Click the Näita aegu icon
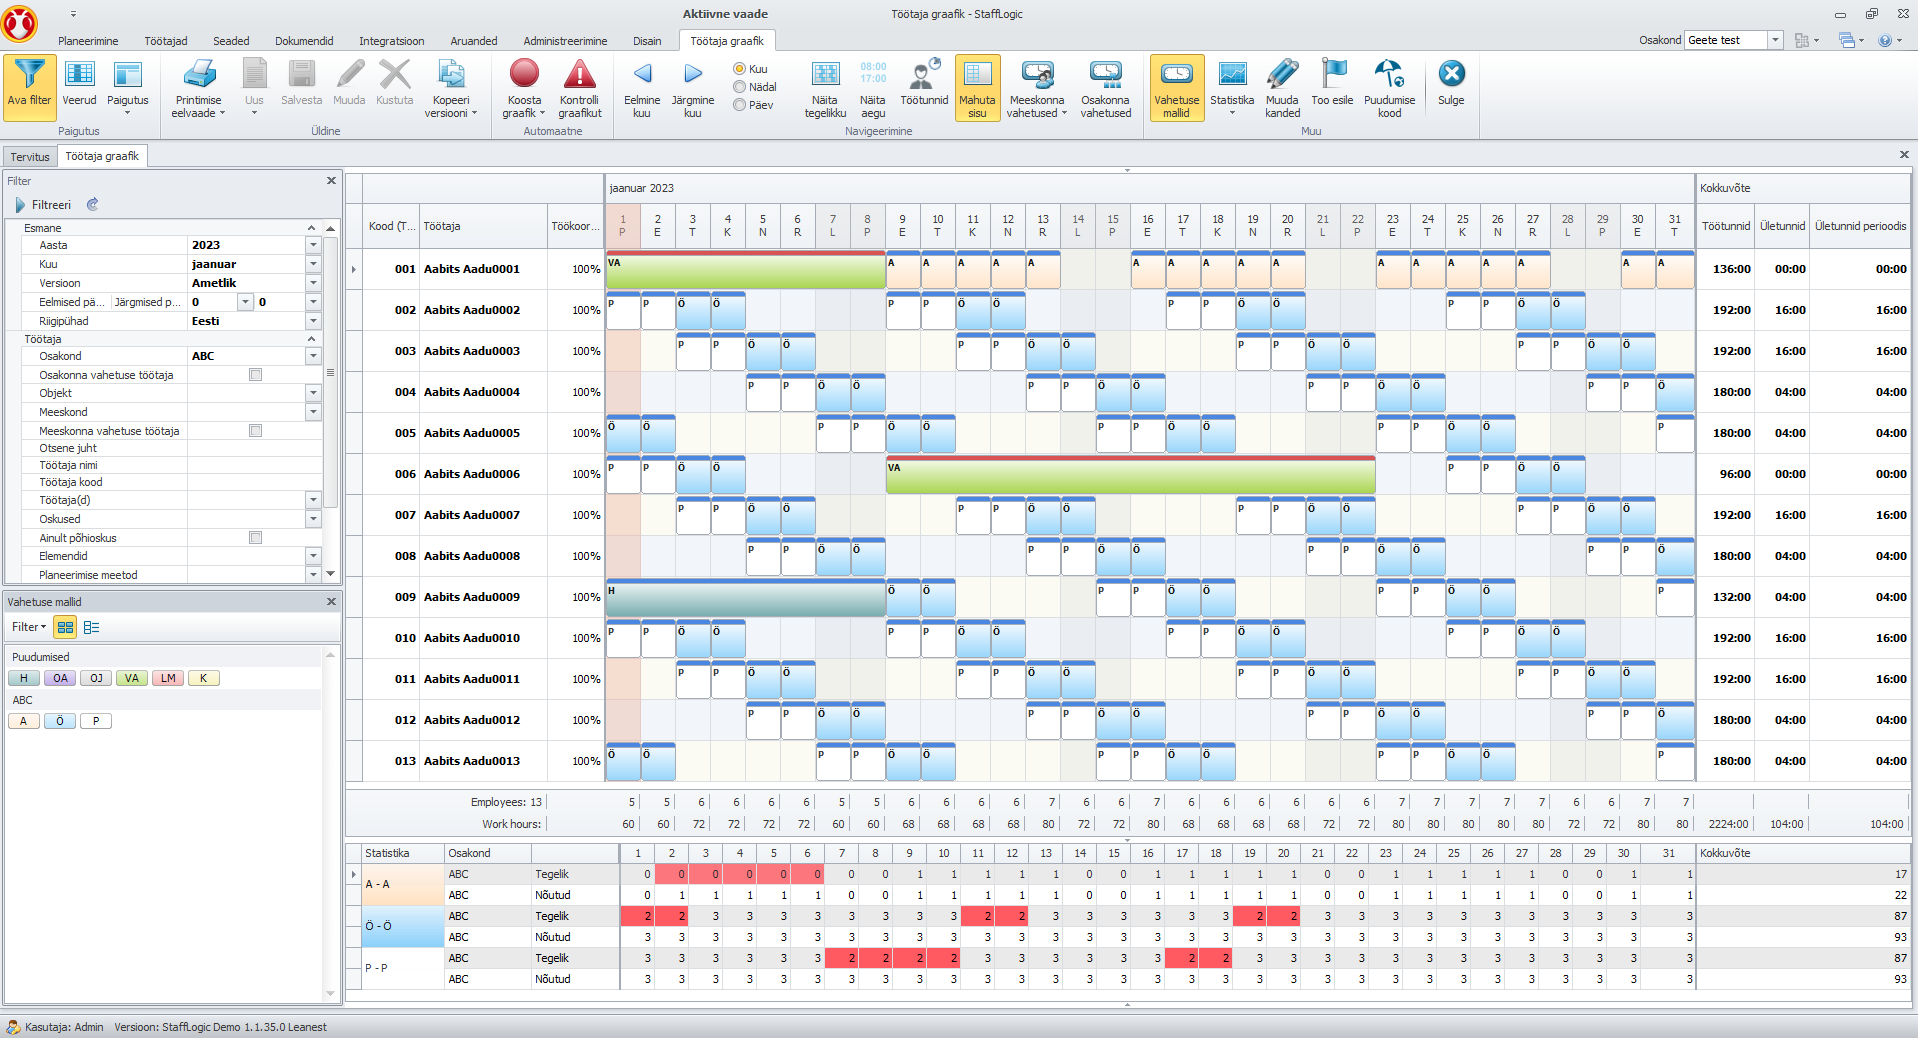The width and height of the screenshot is (1918, 1038). tap(873, 73)
